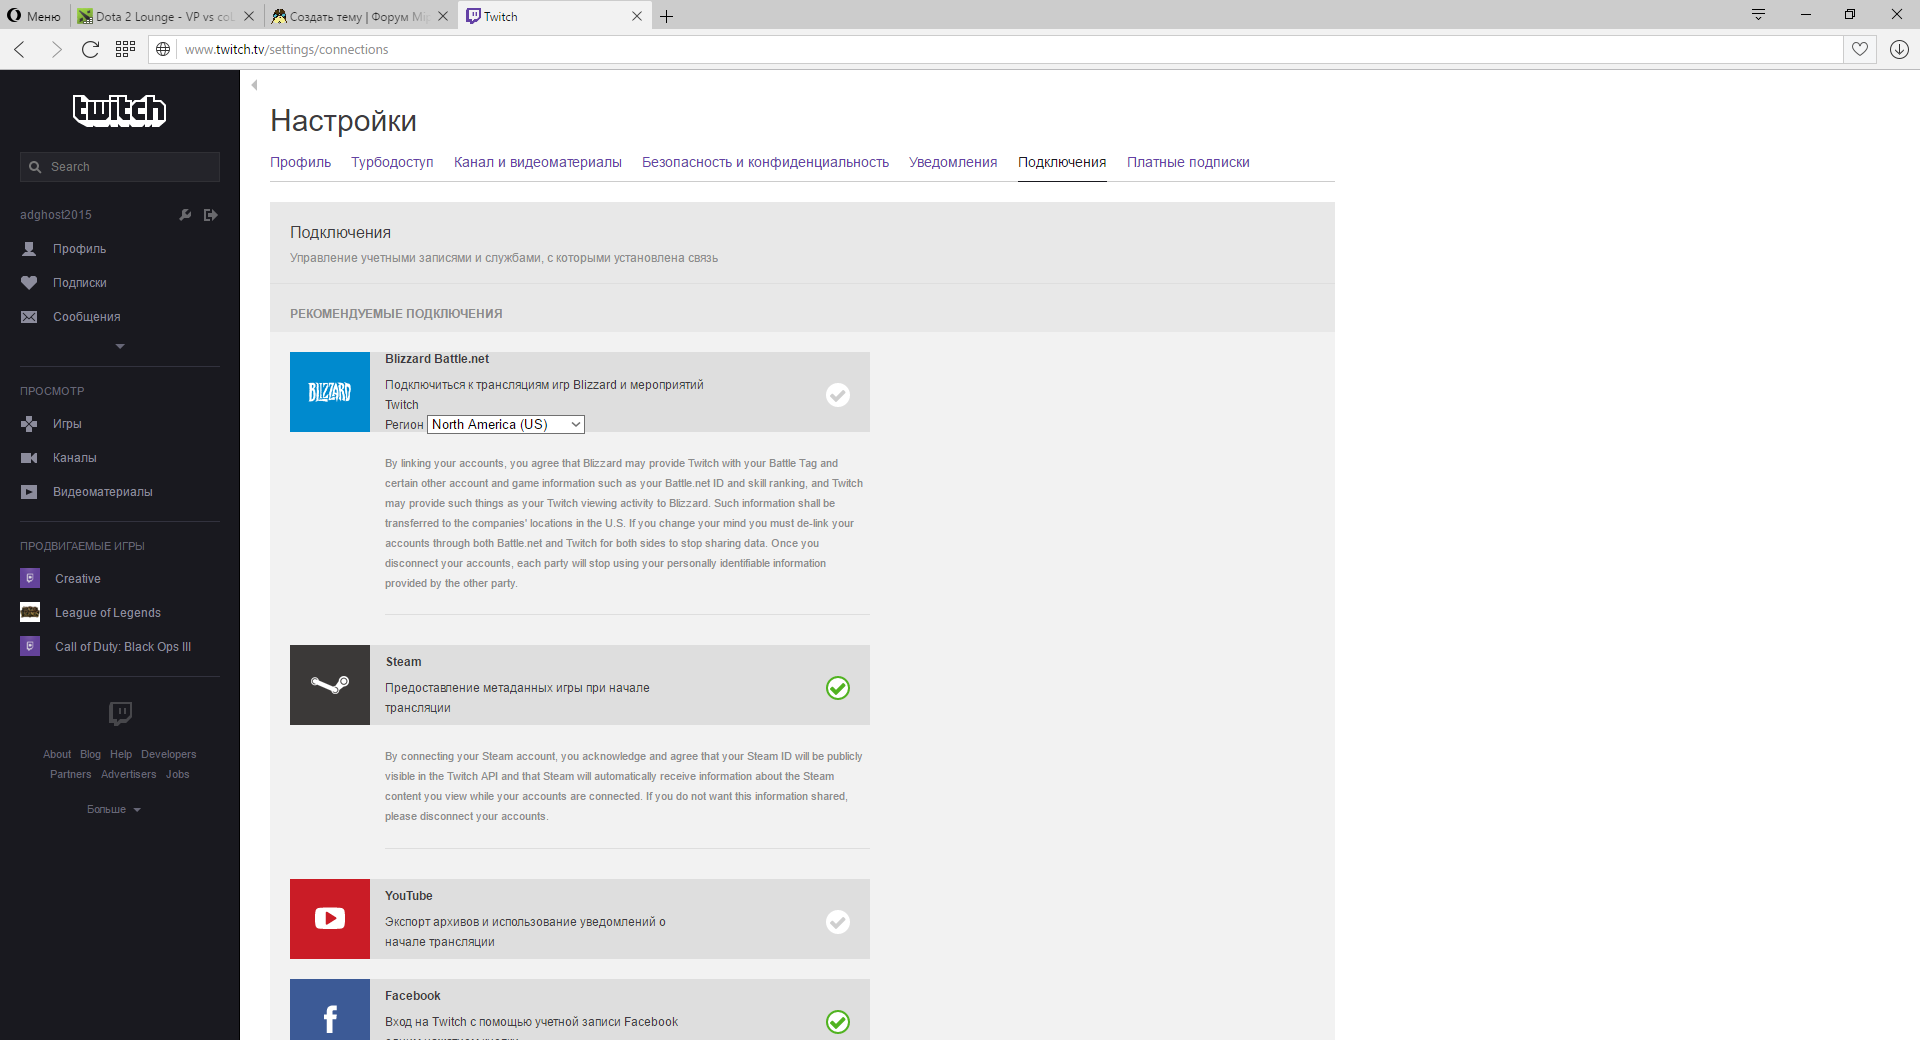
Task: Close the Dota 2 Lounge tab
Action: pos(249,16)
